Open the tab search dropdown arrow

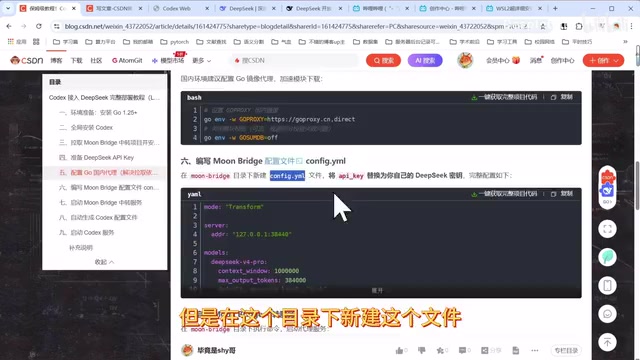(8, 8)
